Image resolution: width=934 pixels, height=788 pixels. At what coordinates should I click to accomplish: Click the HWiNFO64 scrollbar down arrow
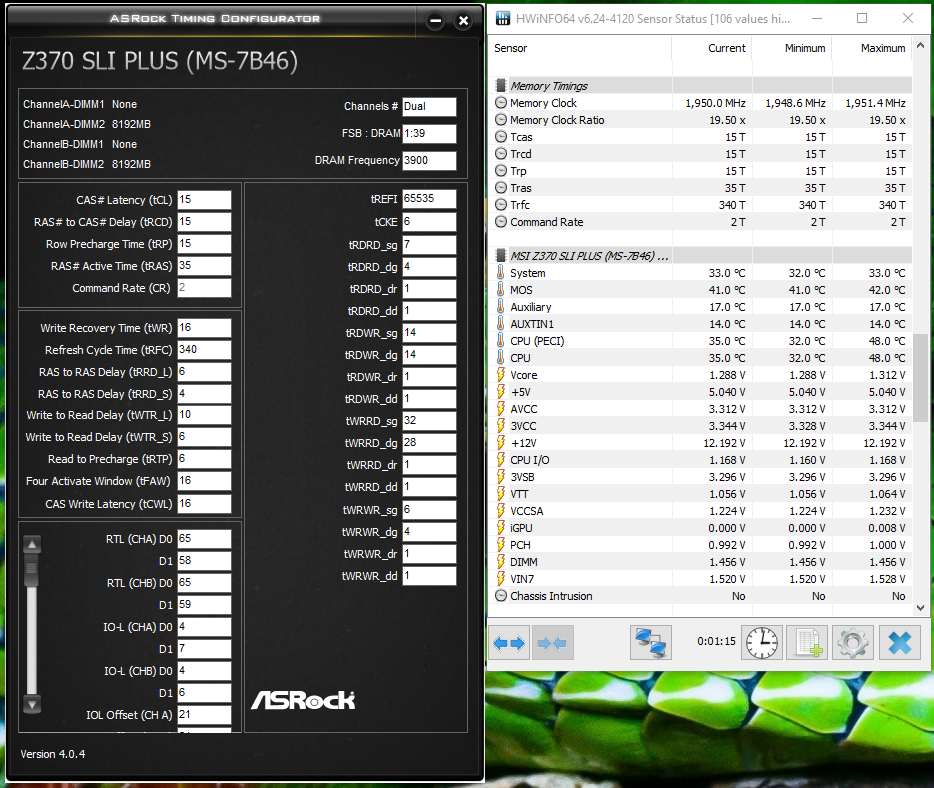tap(920, 608)
